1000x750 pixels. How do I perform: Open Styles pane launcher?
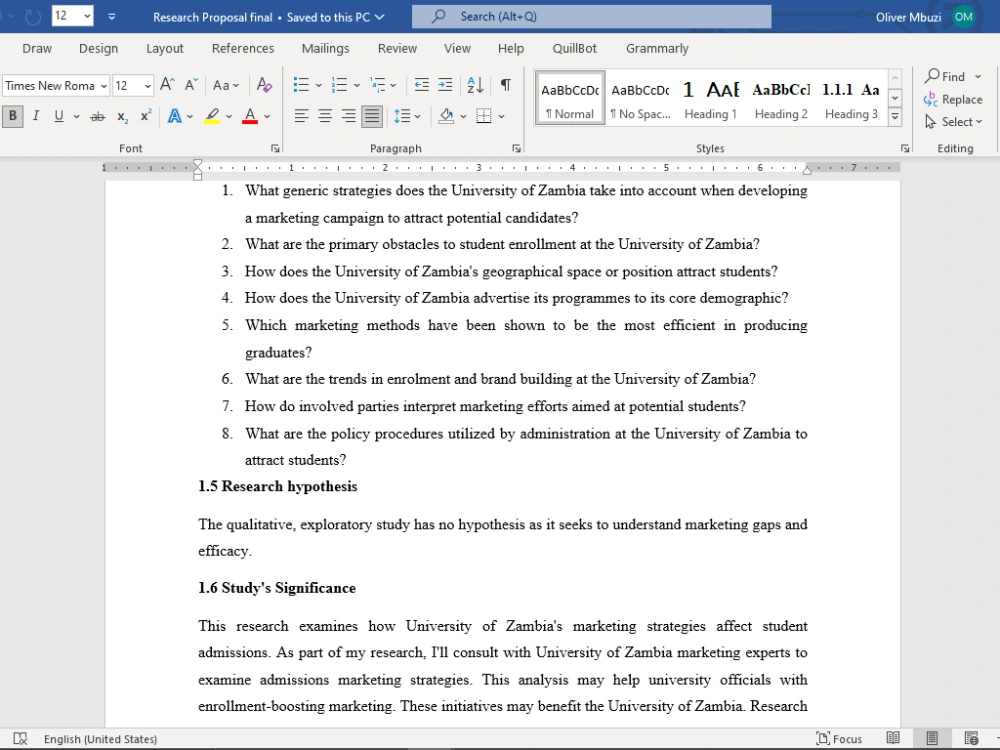904,149
